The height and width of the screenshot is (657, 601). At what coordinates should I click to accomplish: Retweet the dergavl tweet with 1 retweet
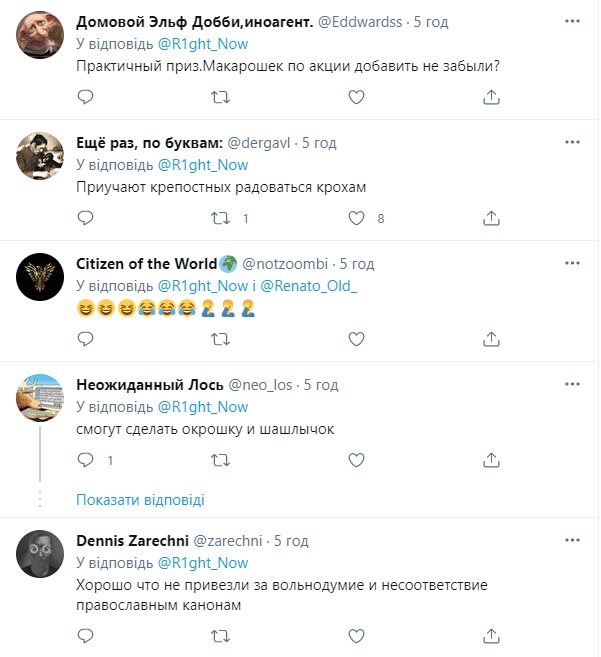pyautogui.click(x=221, y=217)
